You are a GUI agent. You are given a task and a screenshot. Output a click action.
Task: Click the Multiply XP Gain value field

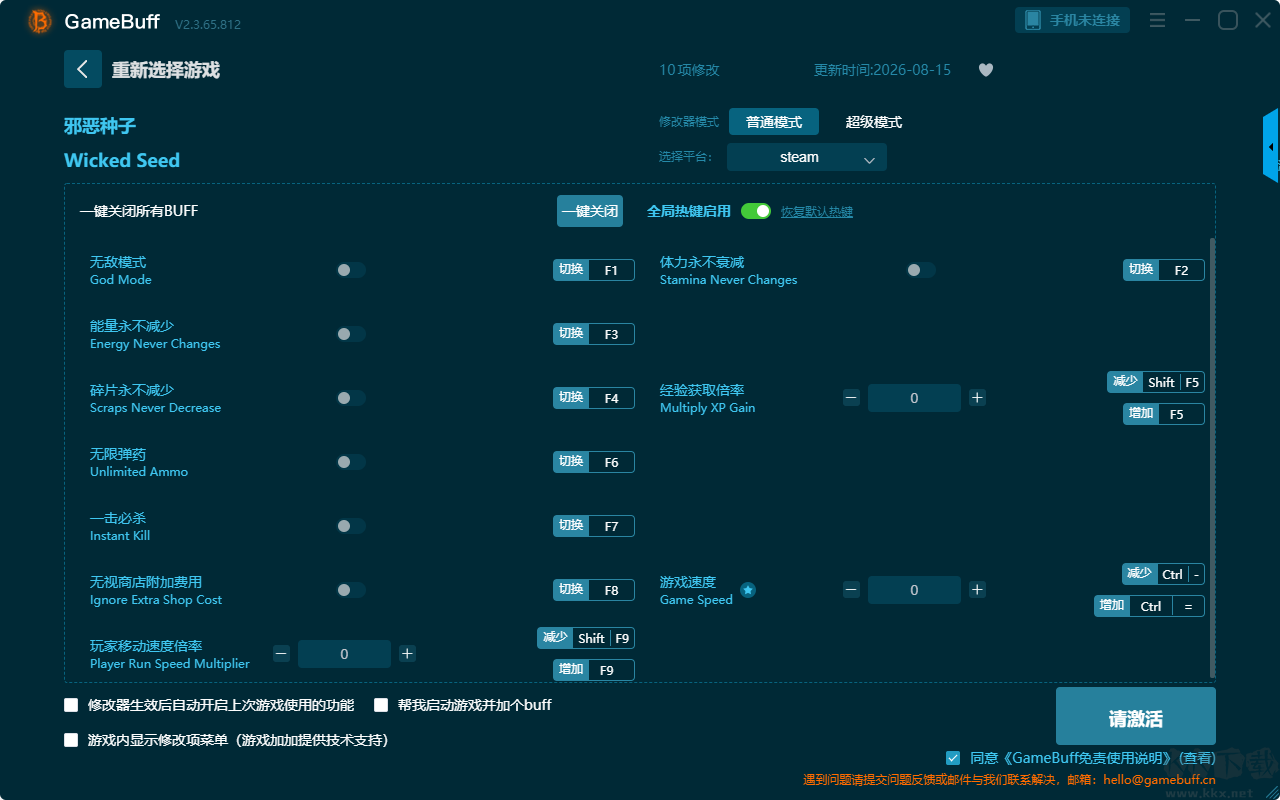(x=914, y=398)
